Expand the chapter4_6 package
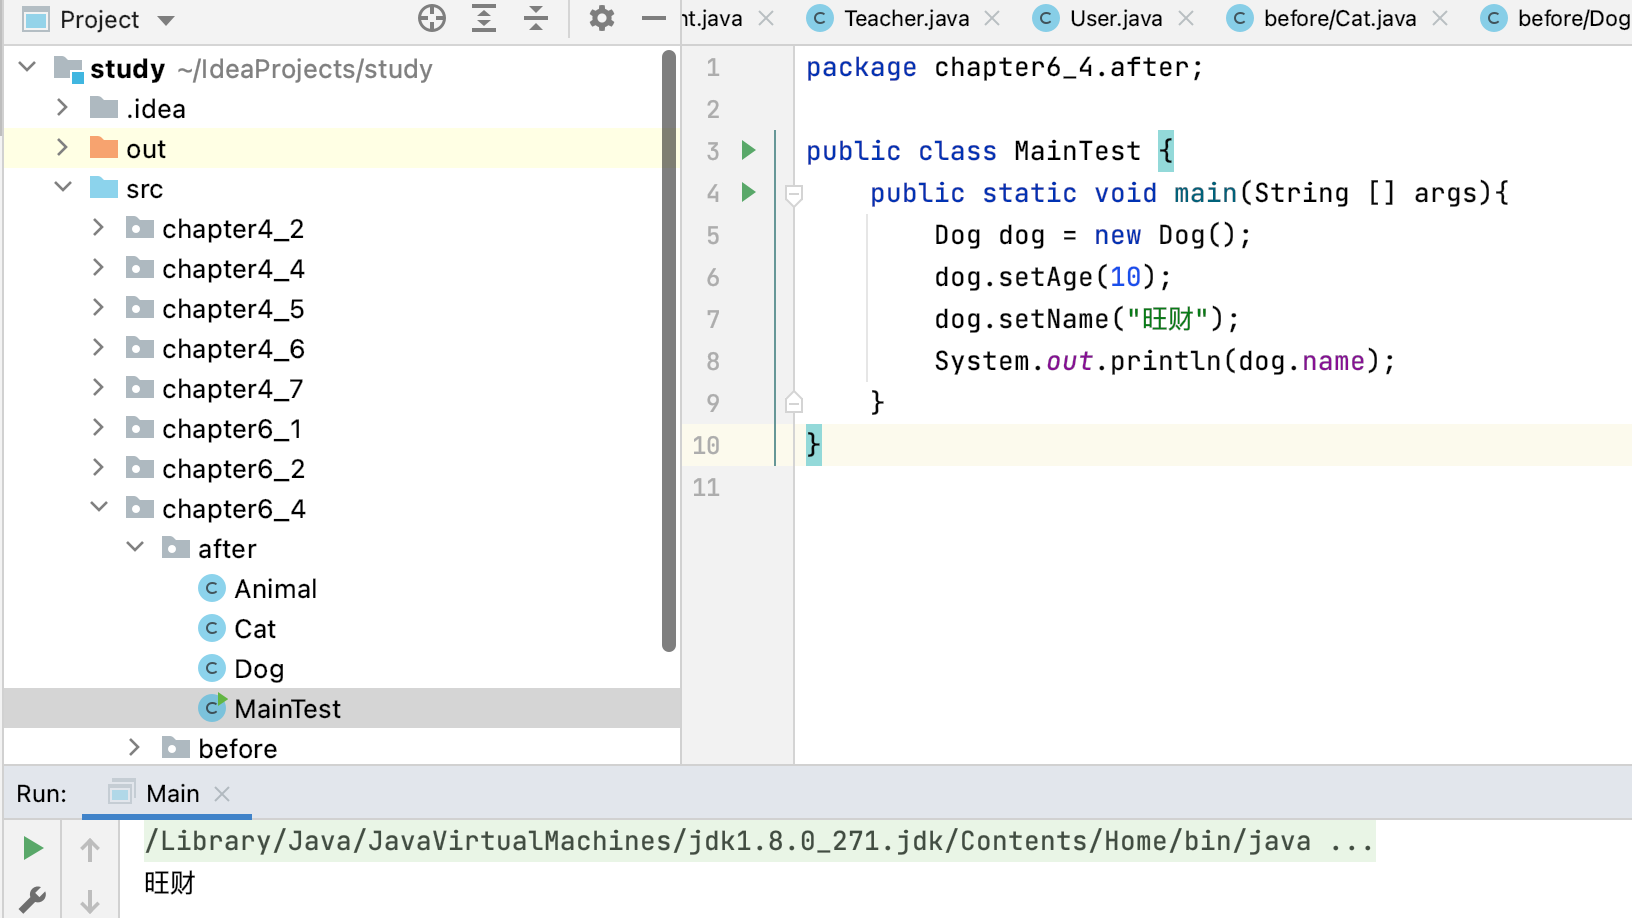The width and height of the screenshot is (1632, 918). pyautogui.click(x=98, y=347)
